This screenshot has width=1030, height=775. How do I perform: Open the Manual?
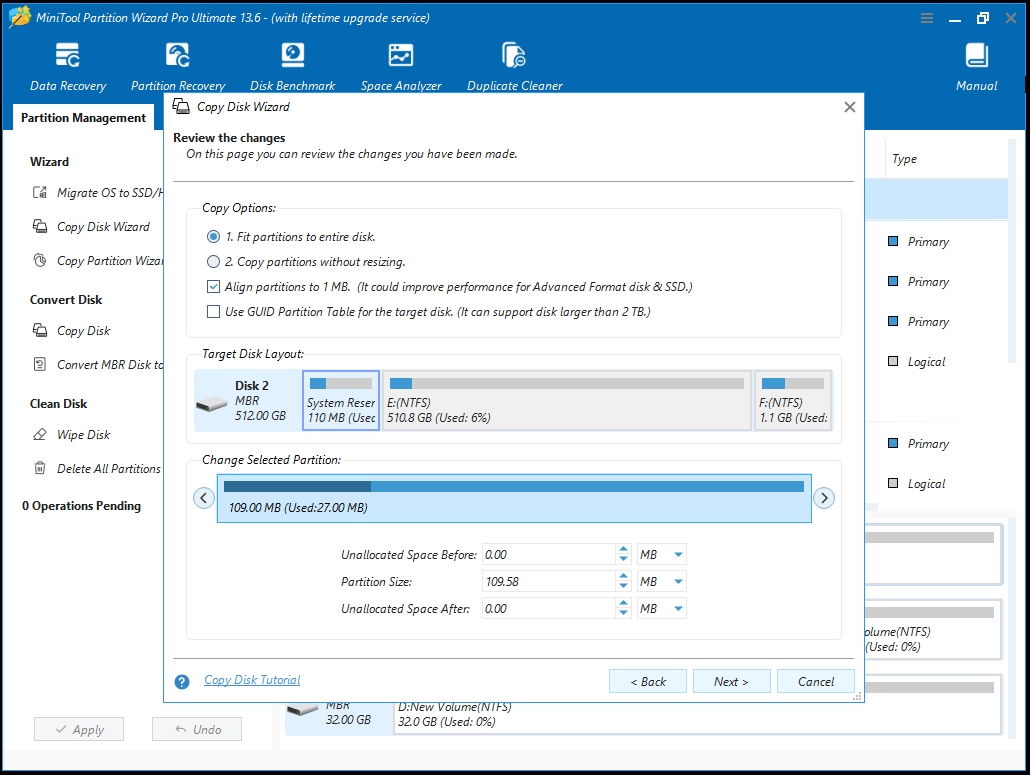coord(976,67)
